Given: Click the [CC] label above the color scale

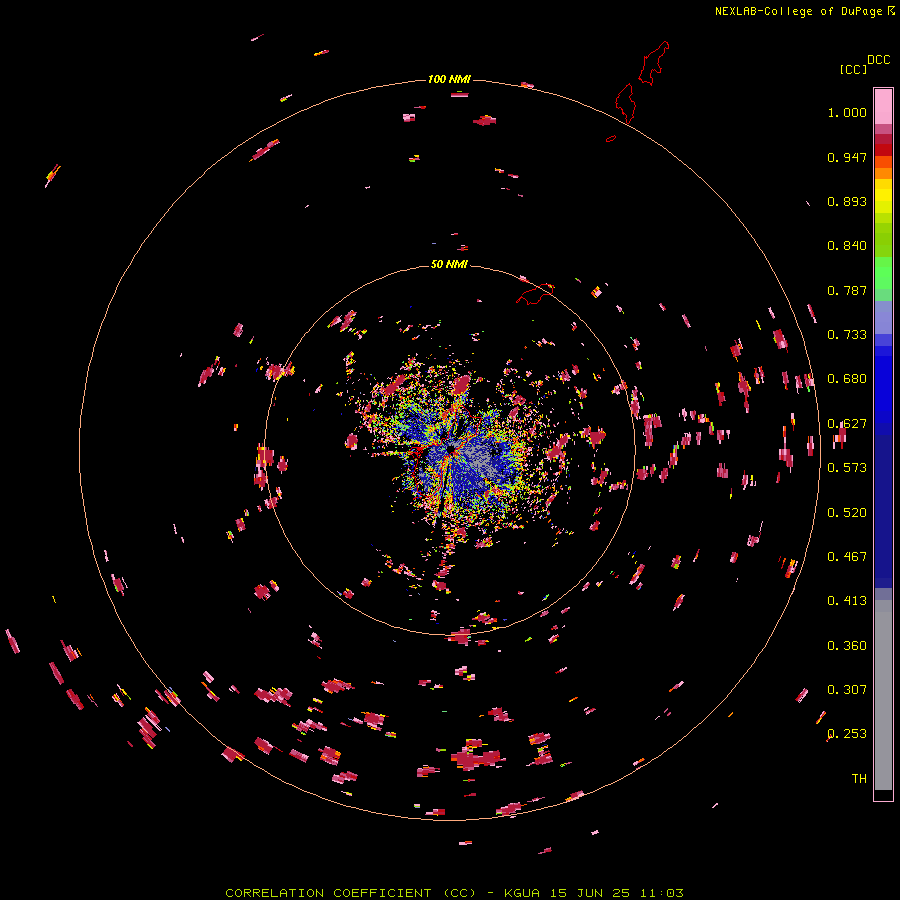Looking at the screenshot, I should pos(853,69).
